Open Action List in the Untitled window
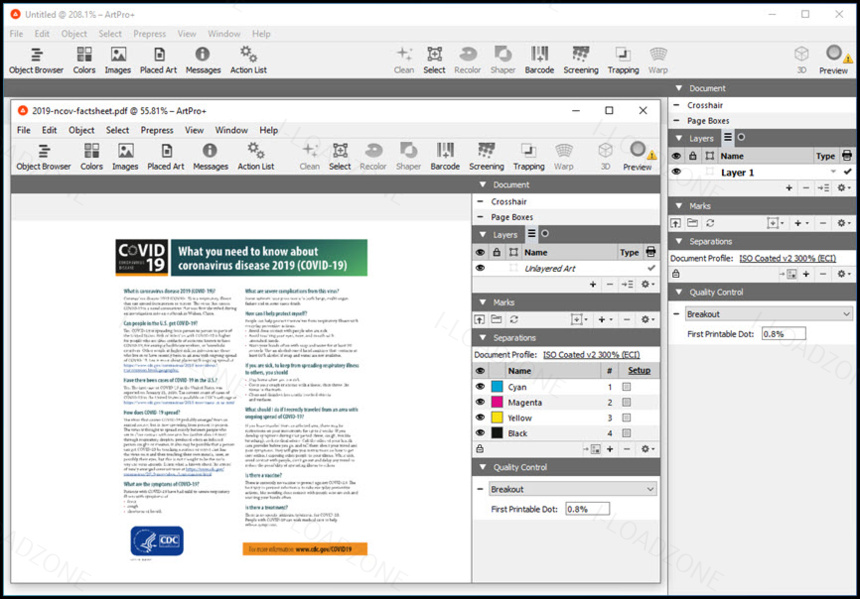 pyautogui.click(x=248, y=60)
